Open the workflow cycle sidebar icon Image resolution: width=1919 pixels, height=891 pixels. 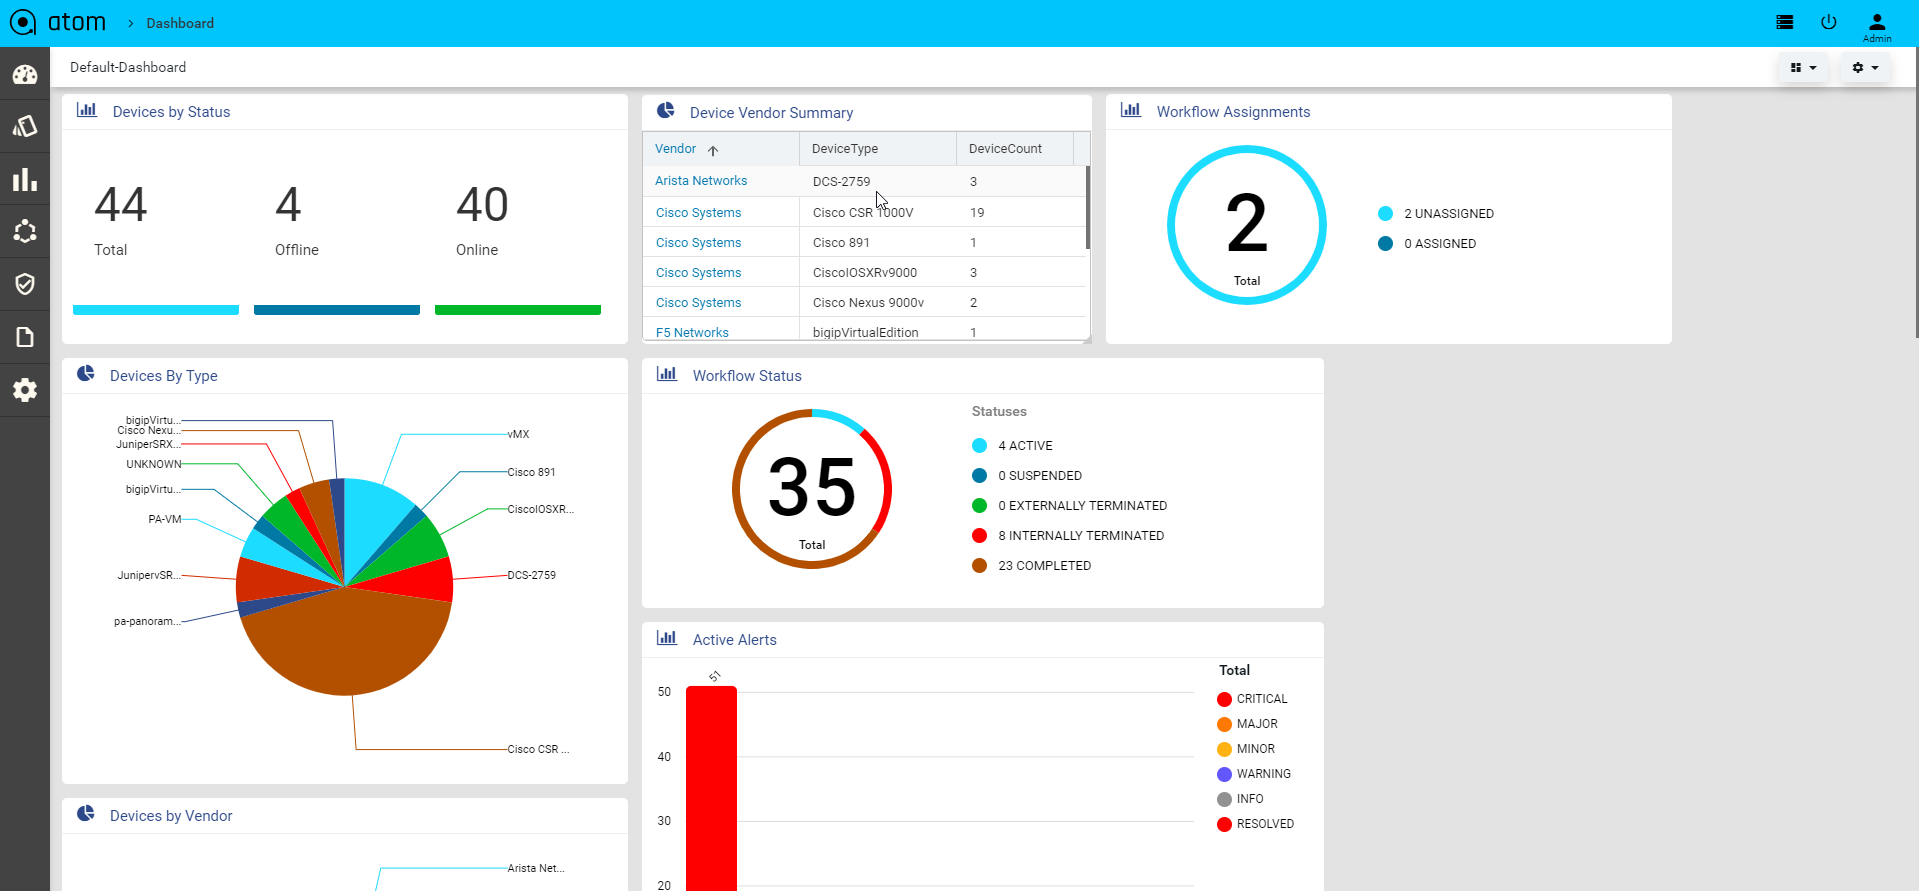(x=25, y=232)
